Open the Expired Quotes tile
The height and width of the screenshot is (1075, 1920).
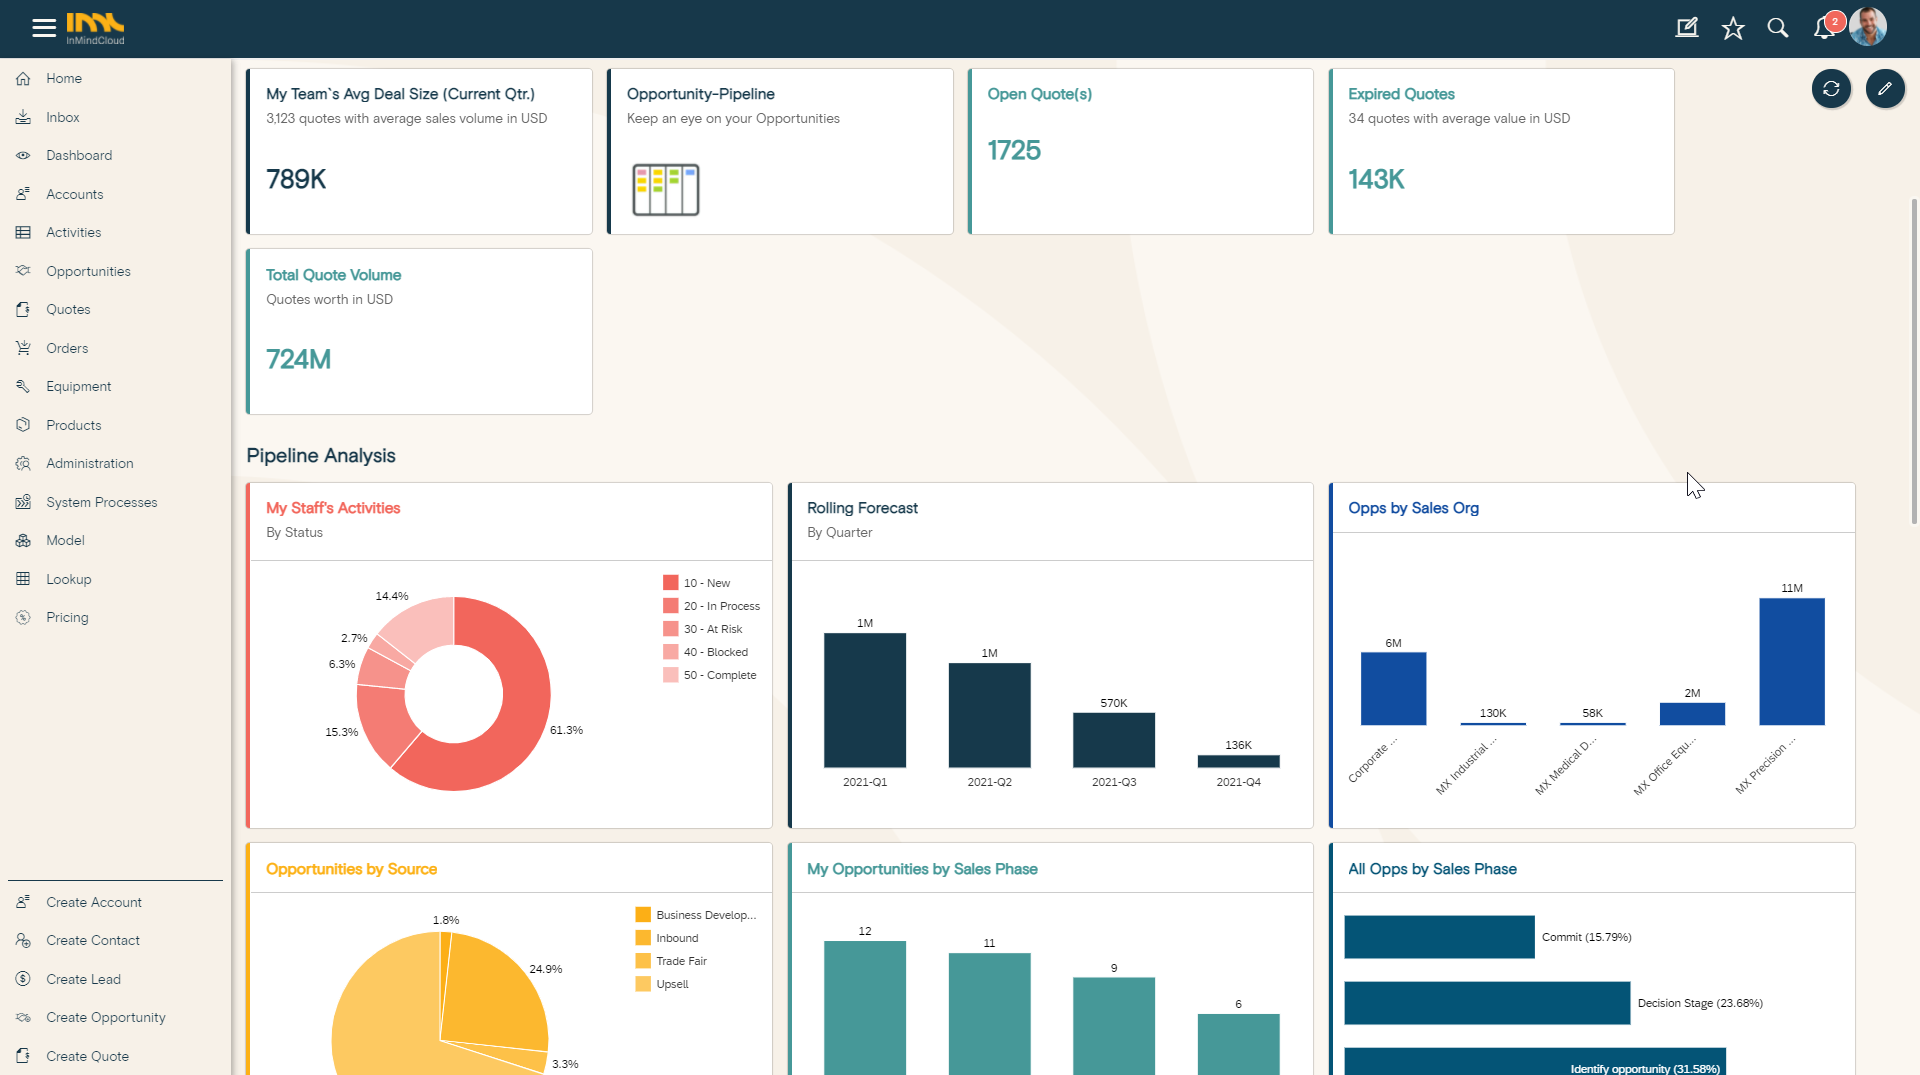(1502, 152)
